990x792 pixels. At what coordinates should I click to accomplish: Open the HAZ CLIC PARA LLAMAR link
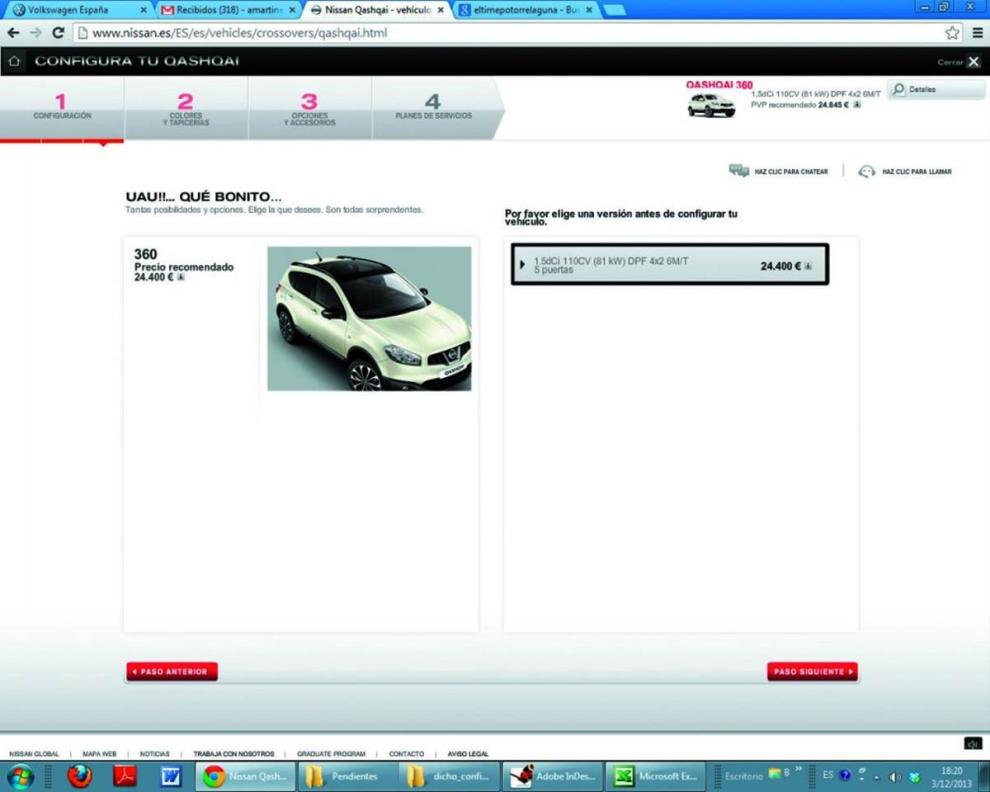[x=917, y=172]
